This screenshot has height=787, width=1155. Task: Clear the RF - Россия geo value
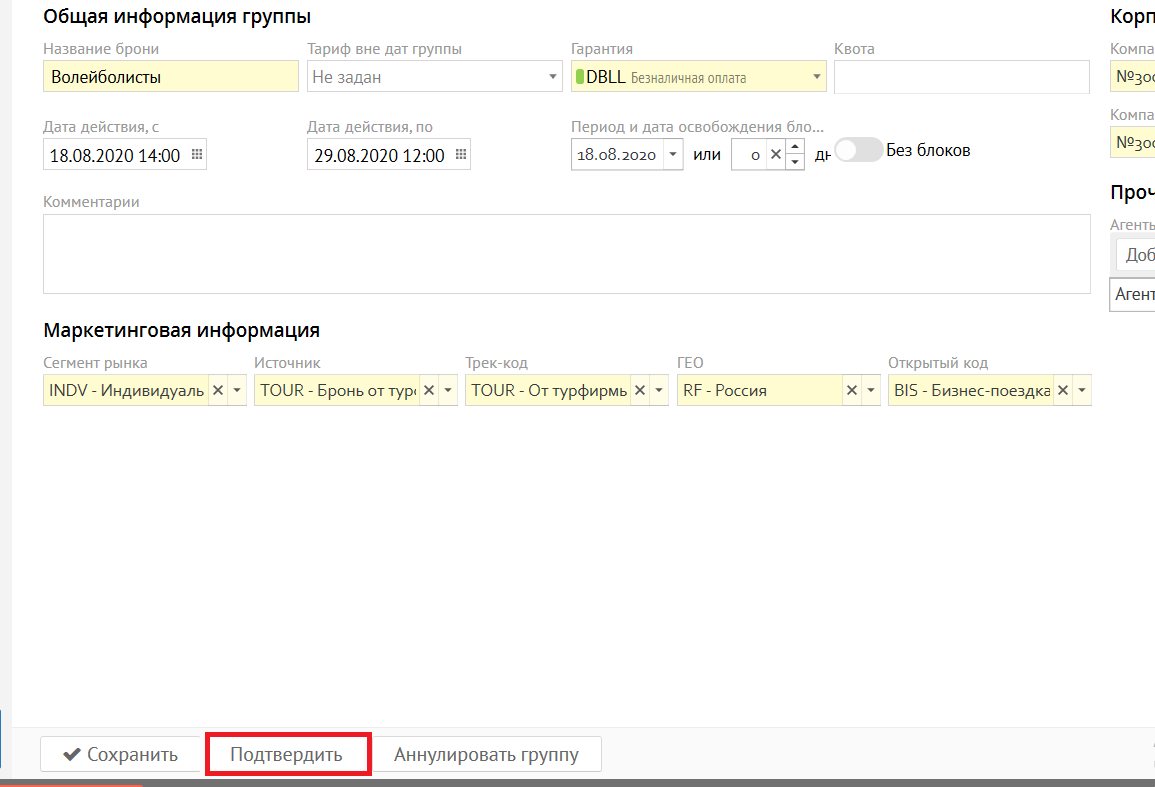[851, 390]
